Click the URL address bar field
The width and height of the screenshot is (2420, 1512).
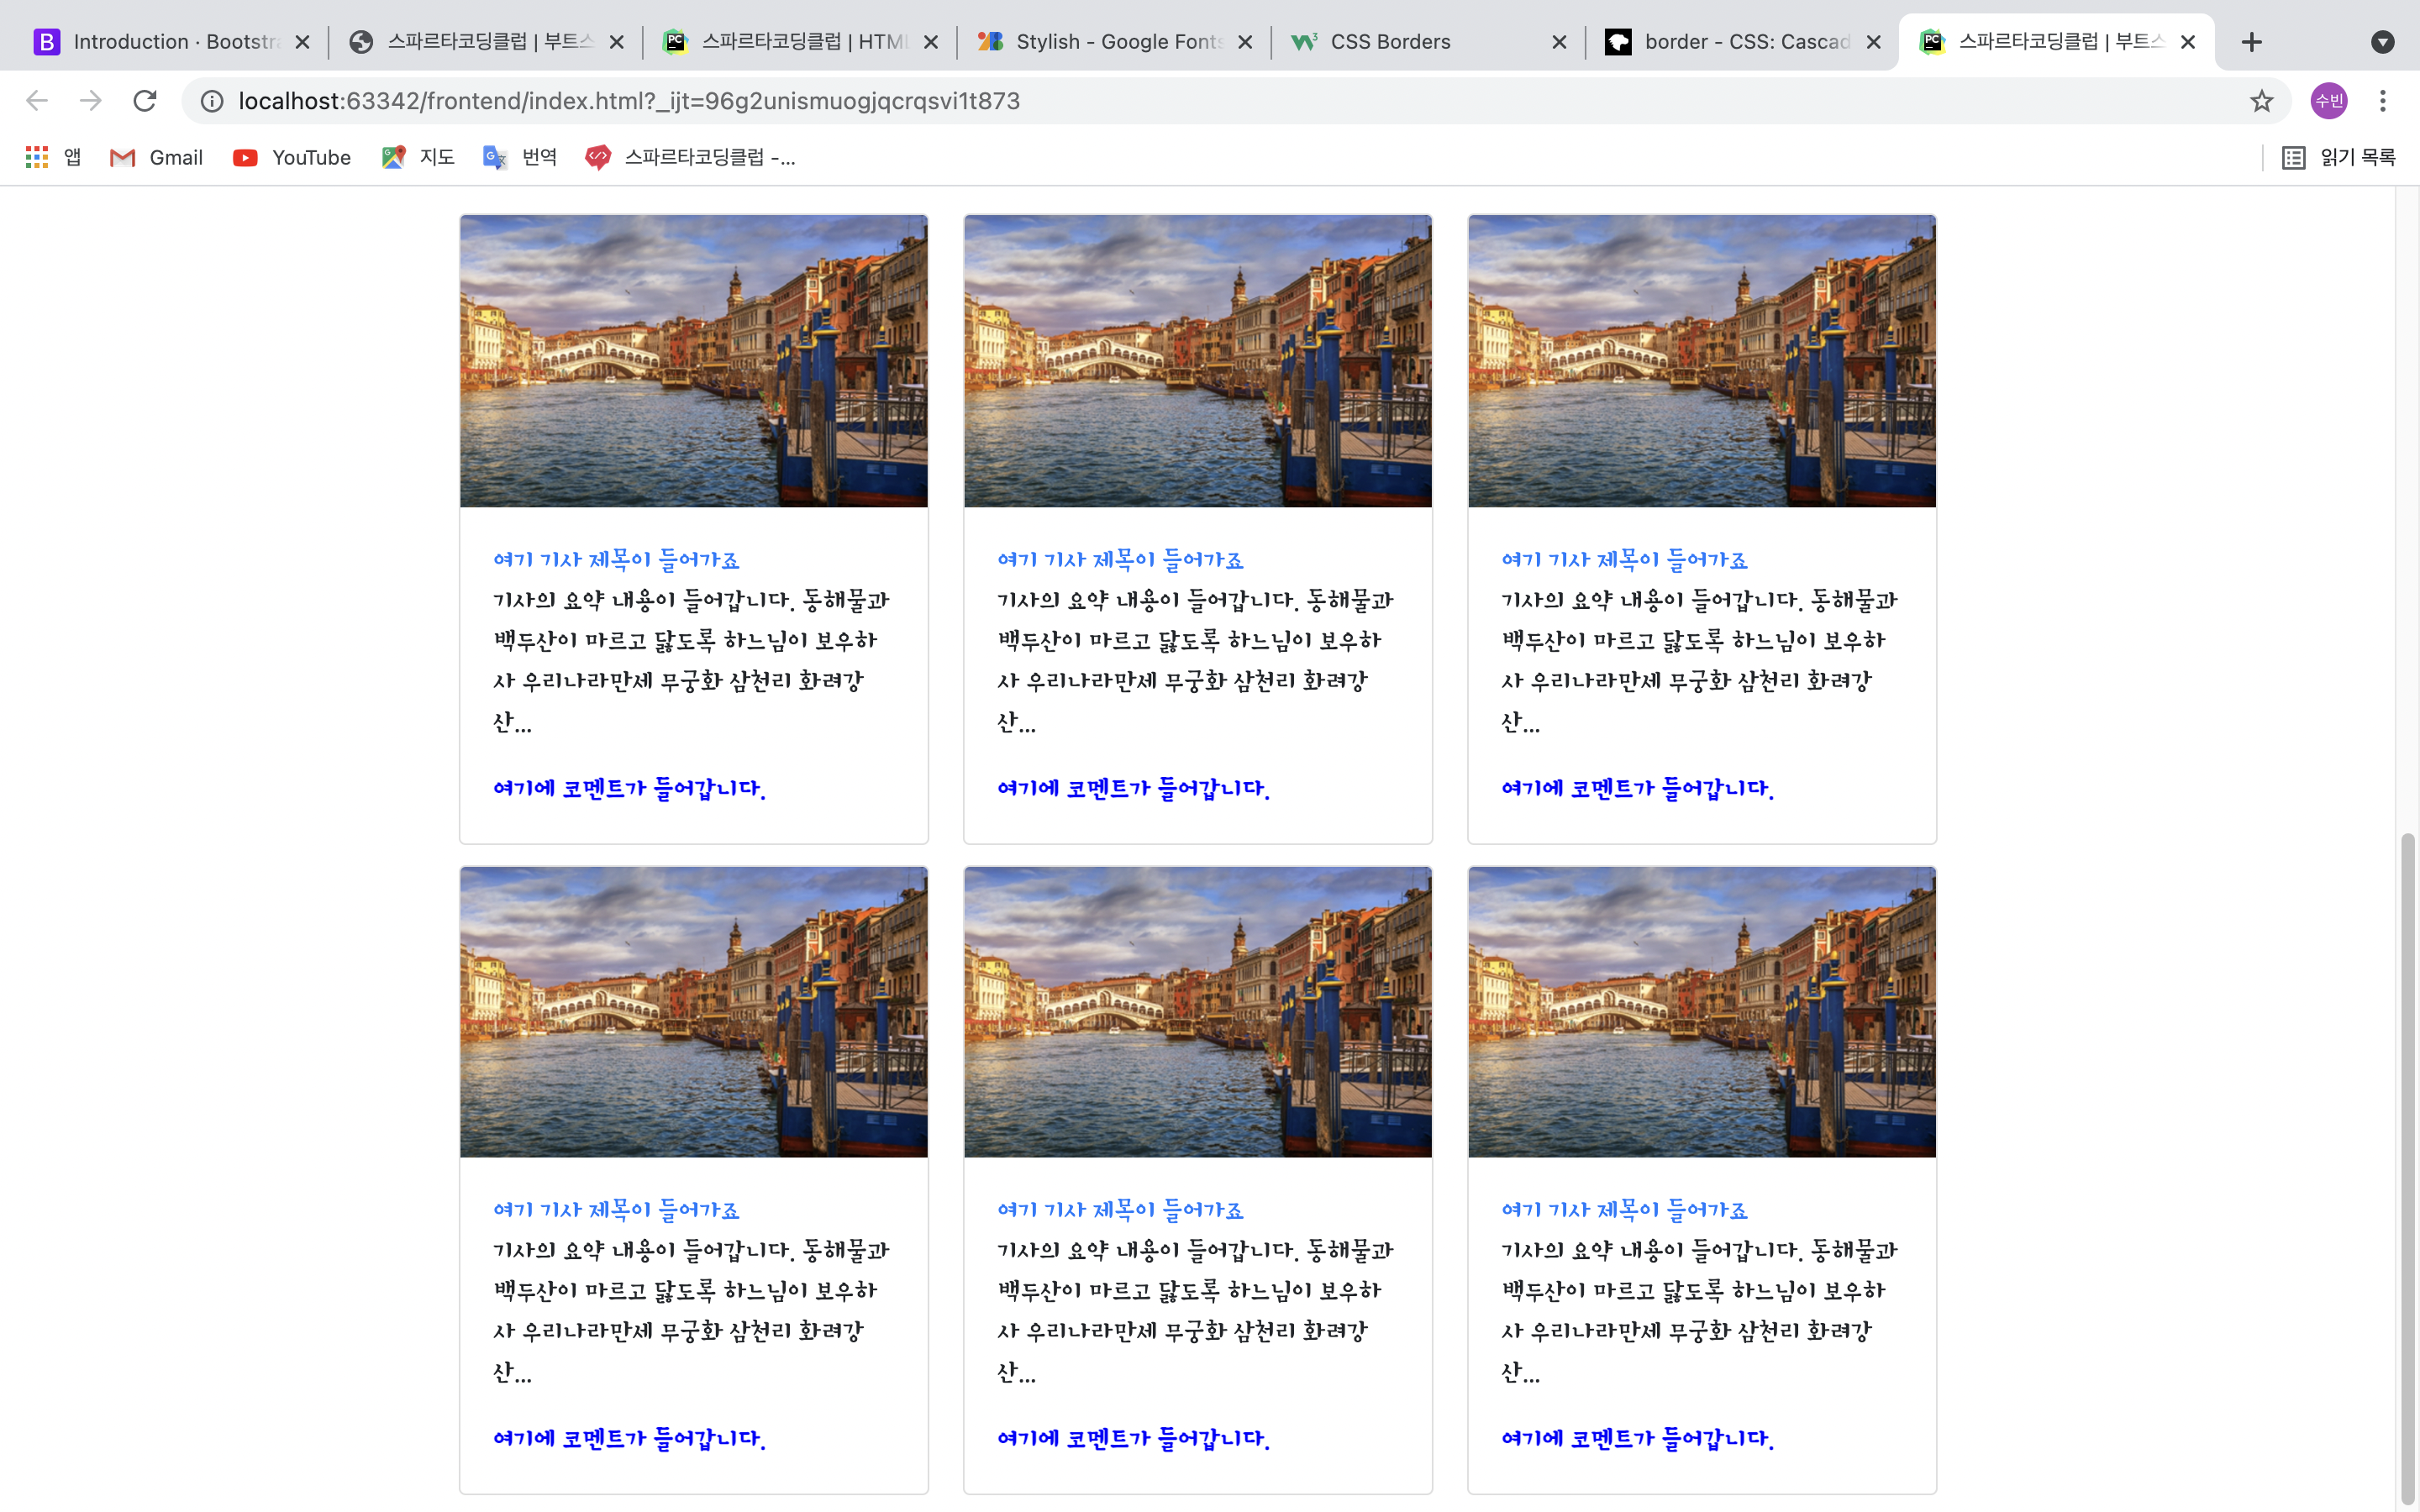1200,101
